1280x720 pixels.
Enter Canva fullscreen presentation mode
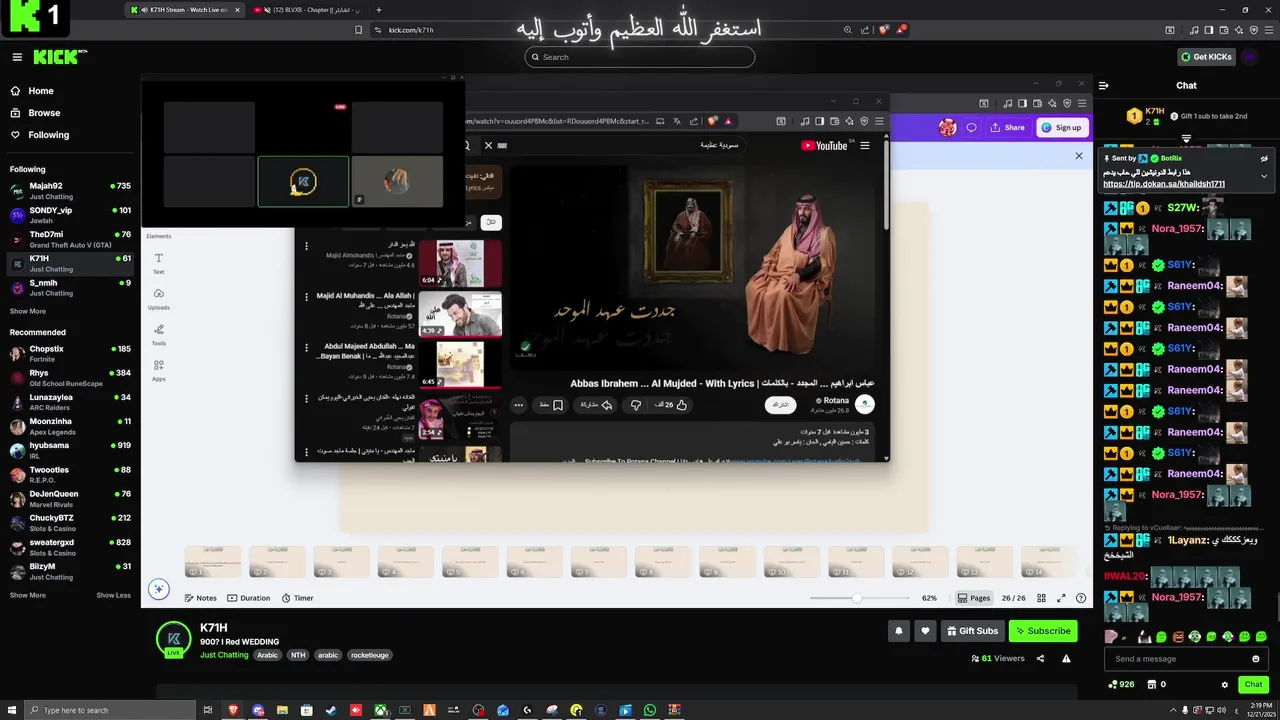[x=1061, y=598]
